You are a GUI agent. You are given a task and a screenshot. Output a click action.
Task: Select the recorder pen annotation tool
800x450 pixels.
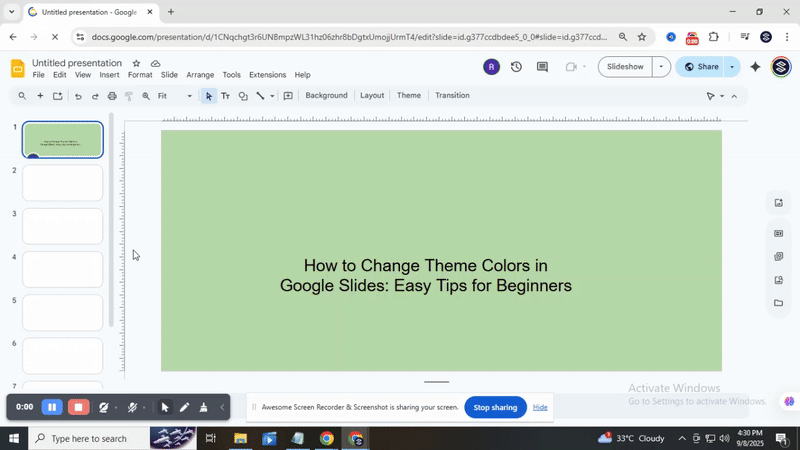tap(184, 407)
